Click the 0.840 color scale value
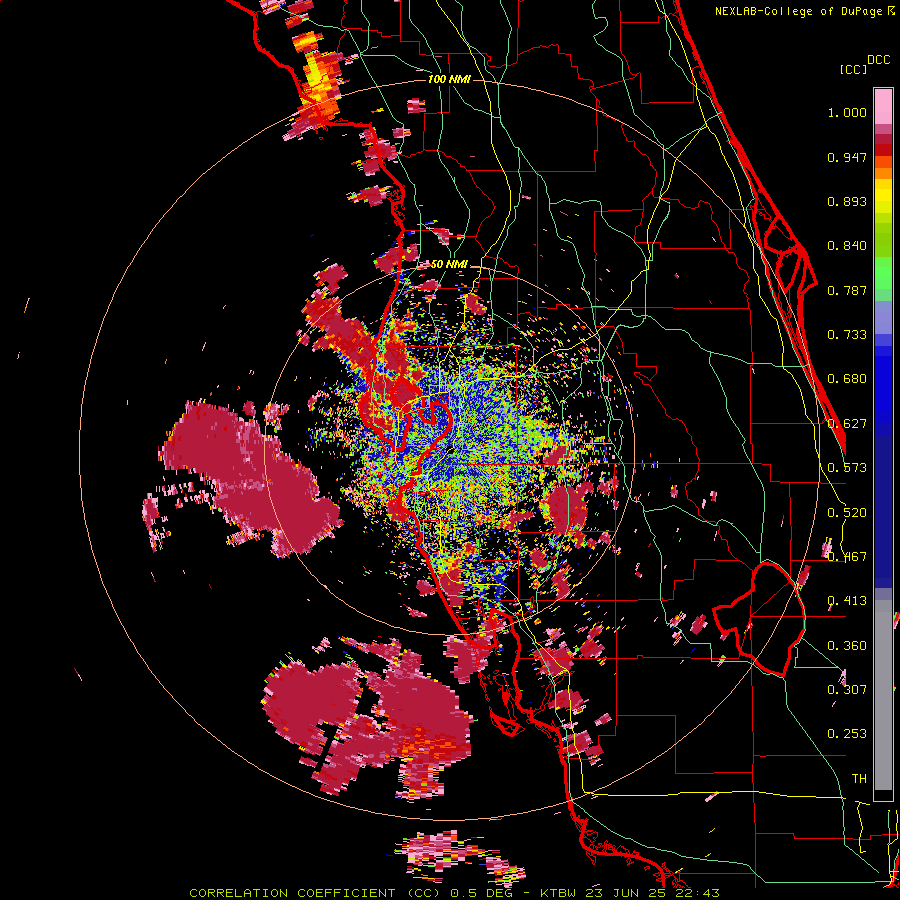 point(847,246)
